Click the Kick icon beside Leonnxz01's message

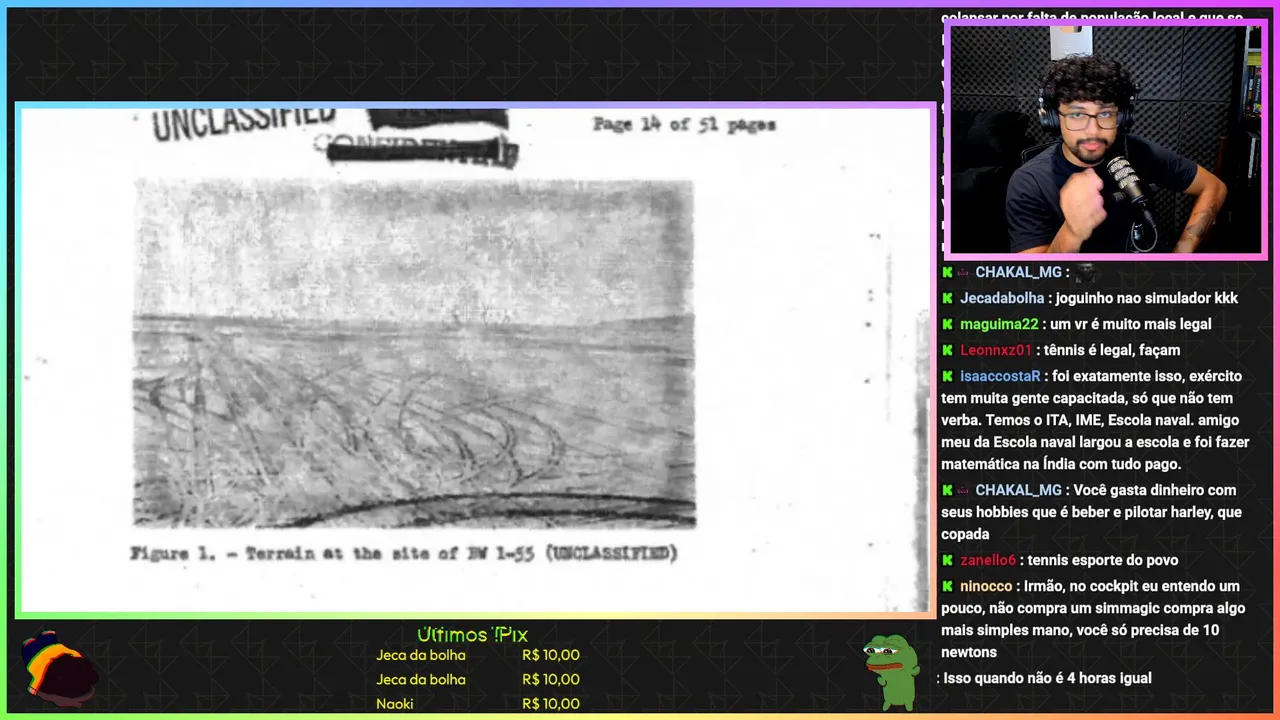click(947, 350)
